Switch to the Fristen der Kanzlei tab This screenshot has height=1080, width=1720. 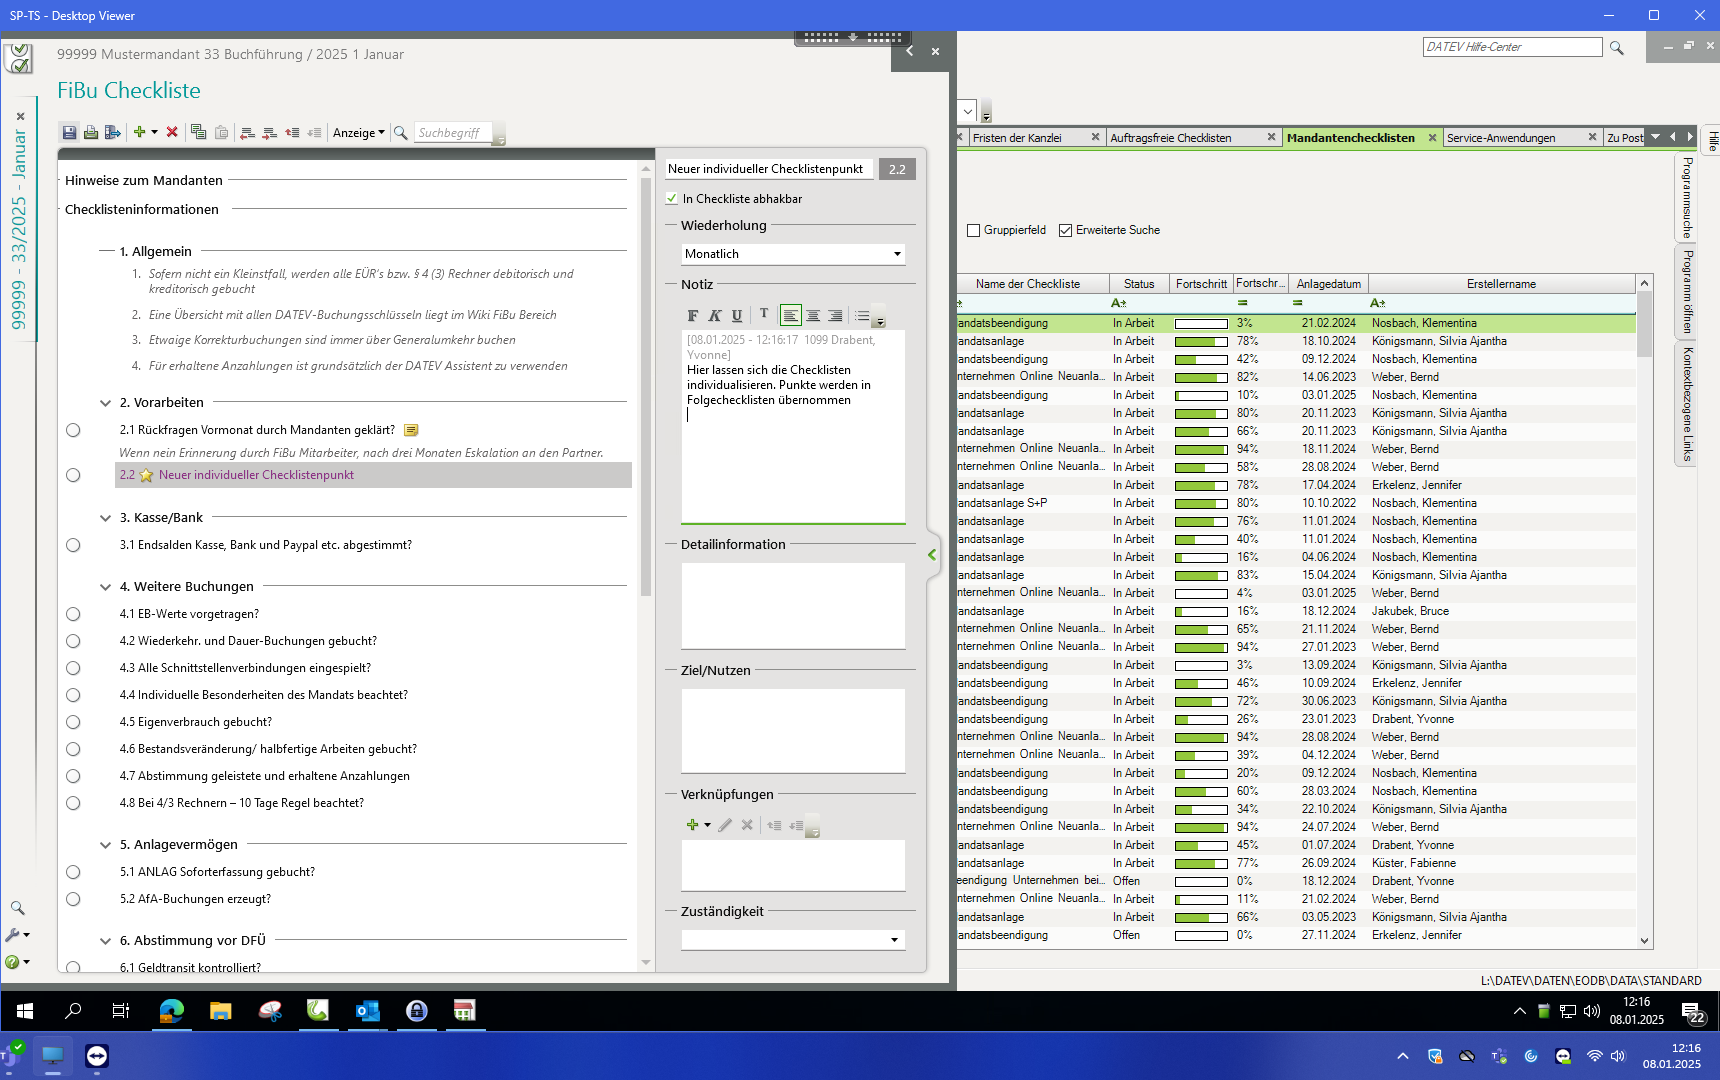[x=1017, y=138]
